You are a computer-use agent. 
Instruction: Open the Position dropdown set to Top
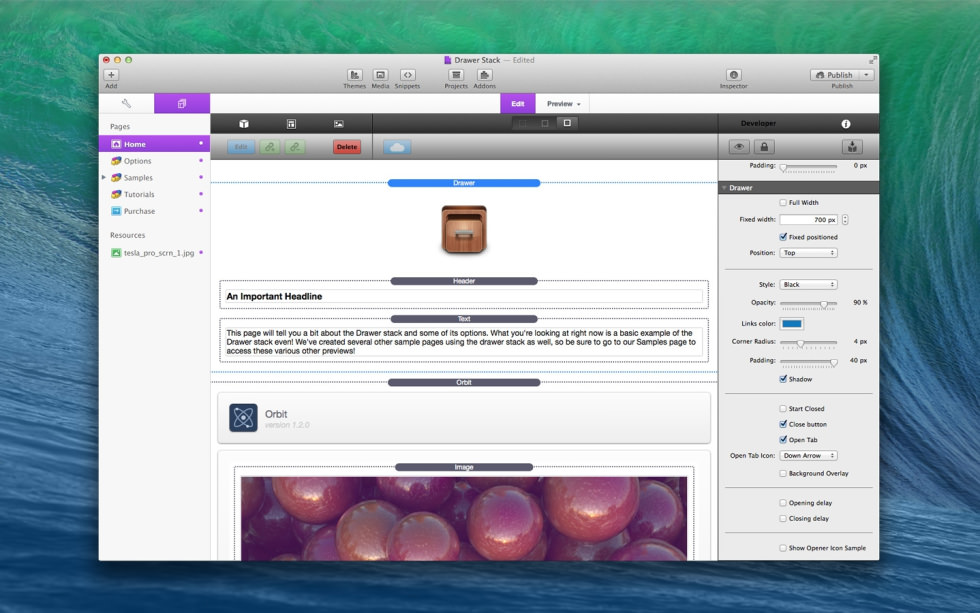pyautogui.click(x=808, y=253)
